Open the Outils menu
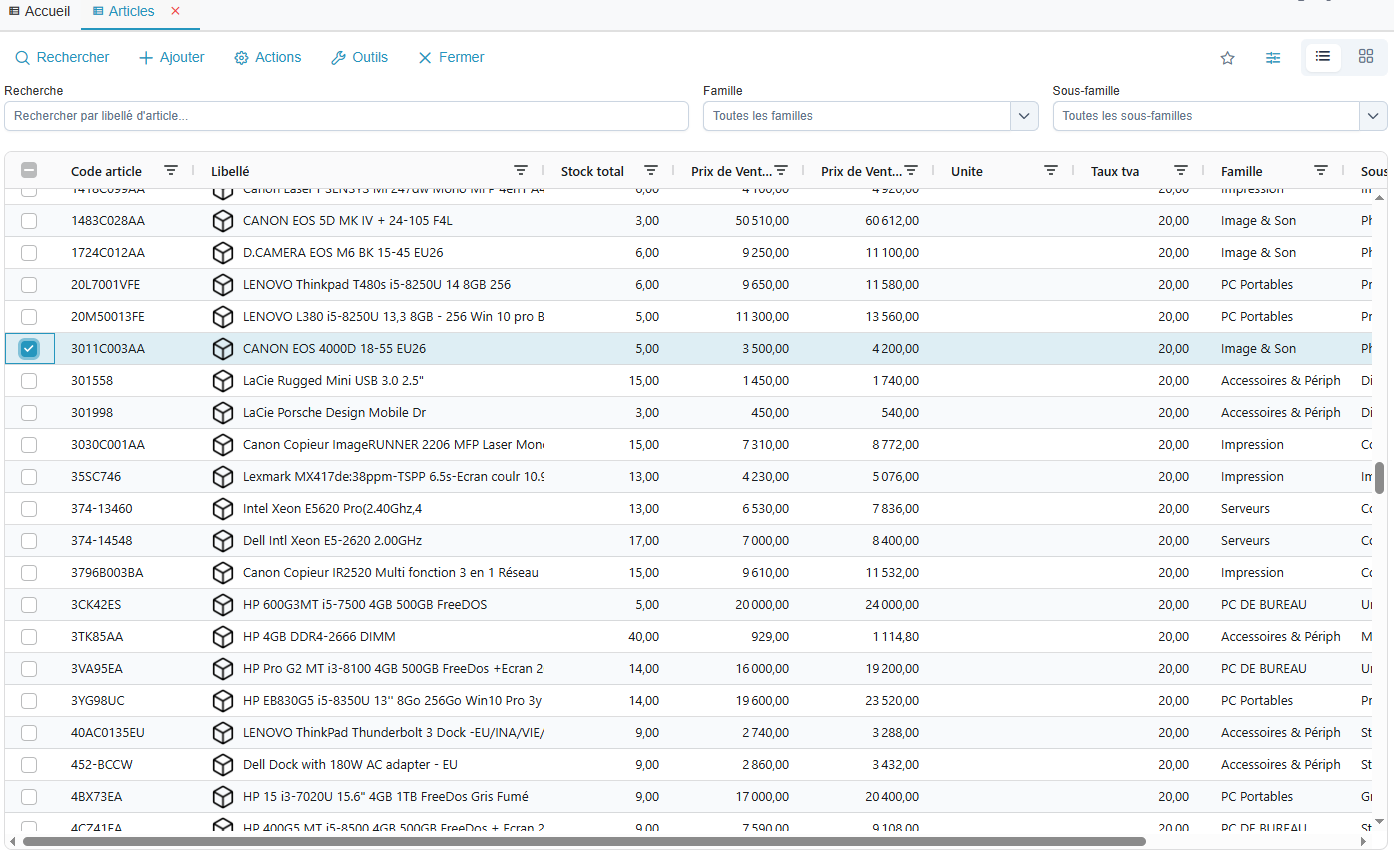This screenshot has height=860, width=1394. pos(359,58)
